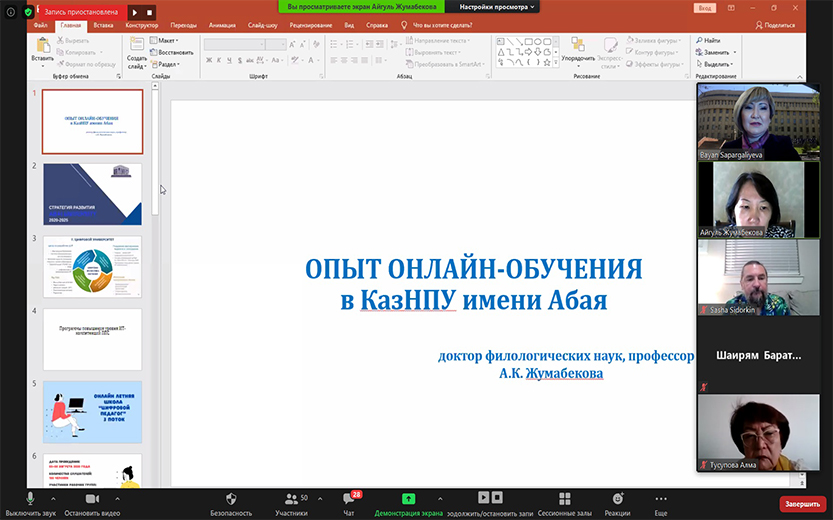Viewport: 833px width, 520px height.
Task: Toggle bold (Ж) formatting
Action: [209, 61]
